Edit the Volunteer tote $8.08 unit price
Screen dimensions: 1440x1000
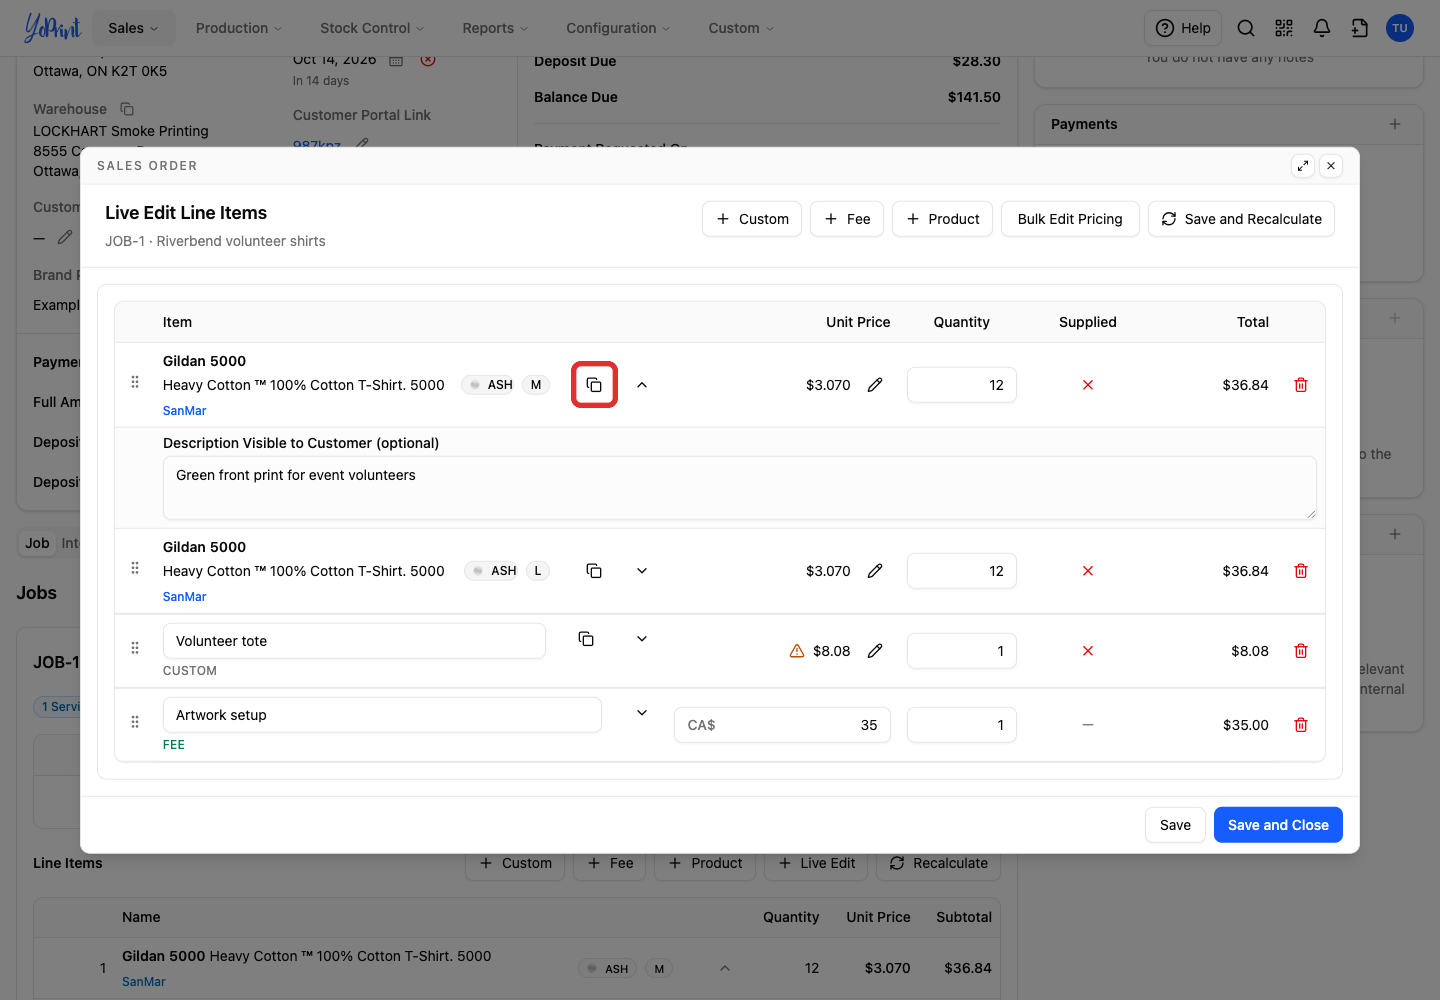pos(875,651)
